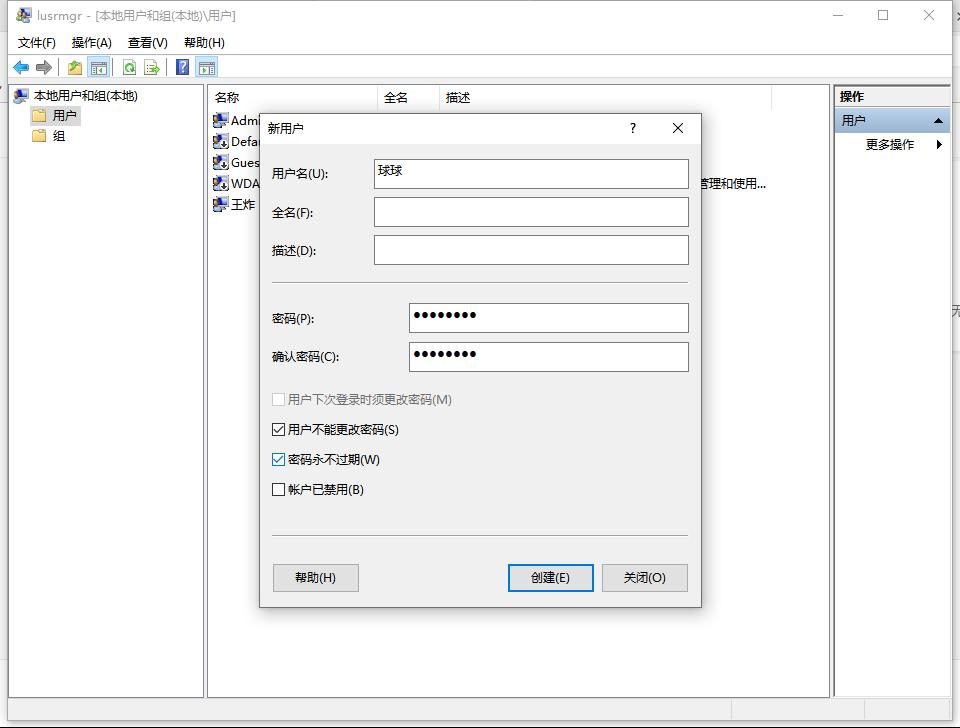The height and width of the screenshot is (728, 960).
Task: Sort by the 名称 column header
Action: point(293,97)
